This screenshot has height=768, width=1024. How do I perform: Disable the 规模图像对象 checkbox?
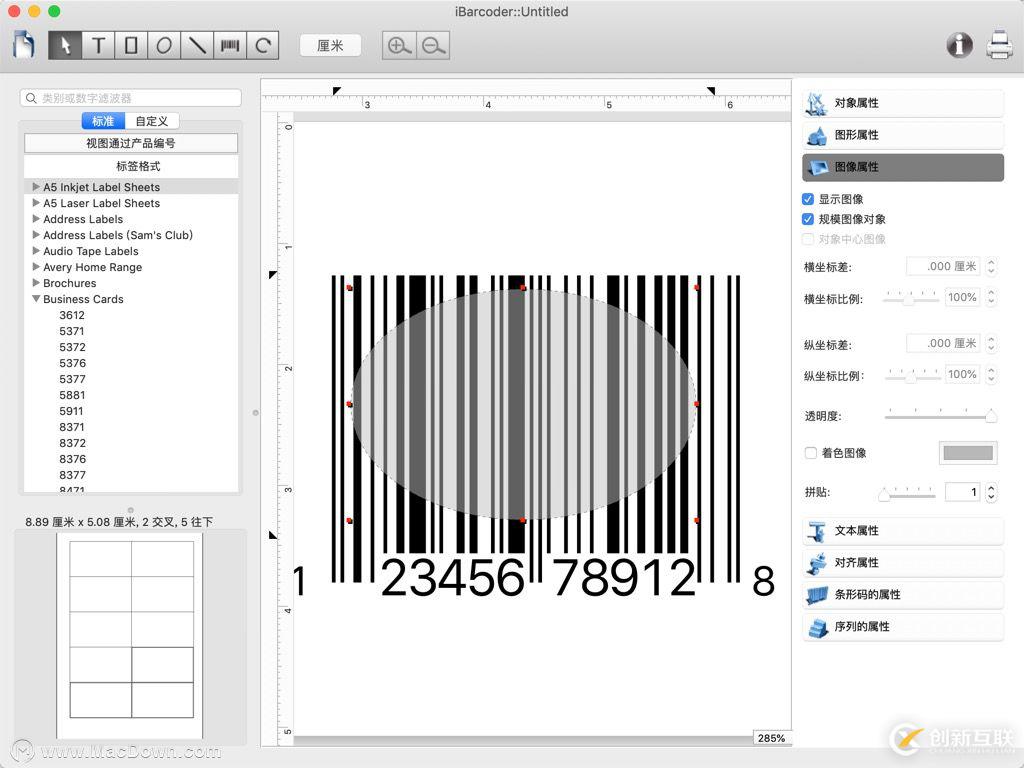coord(807,219)
